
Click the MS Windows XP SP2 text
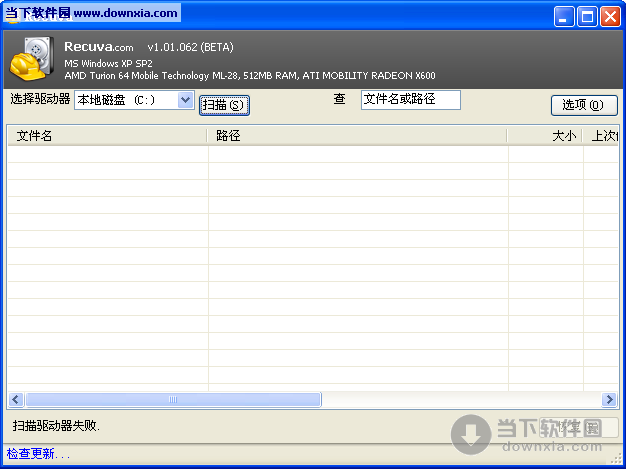[x=108, y=63]
